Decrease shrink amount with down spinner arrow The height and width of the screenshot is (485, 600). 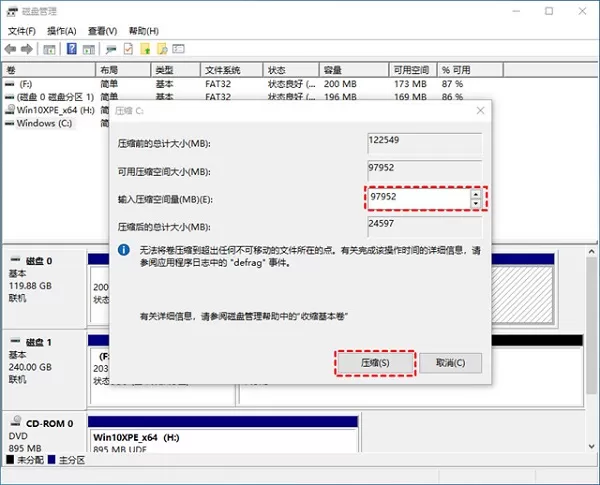[475, 203]
